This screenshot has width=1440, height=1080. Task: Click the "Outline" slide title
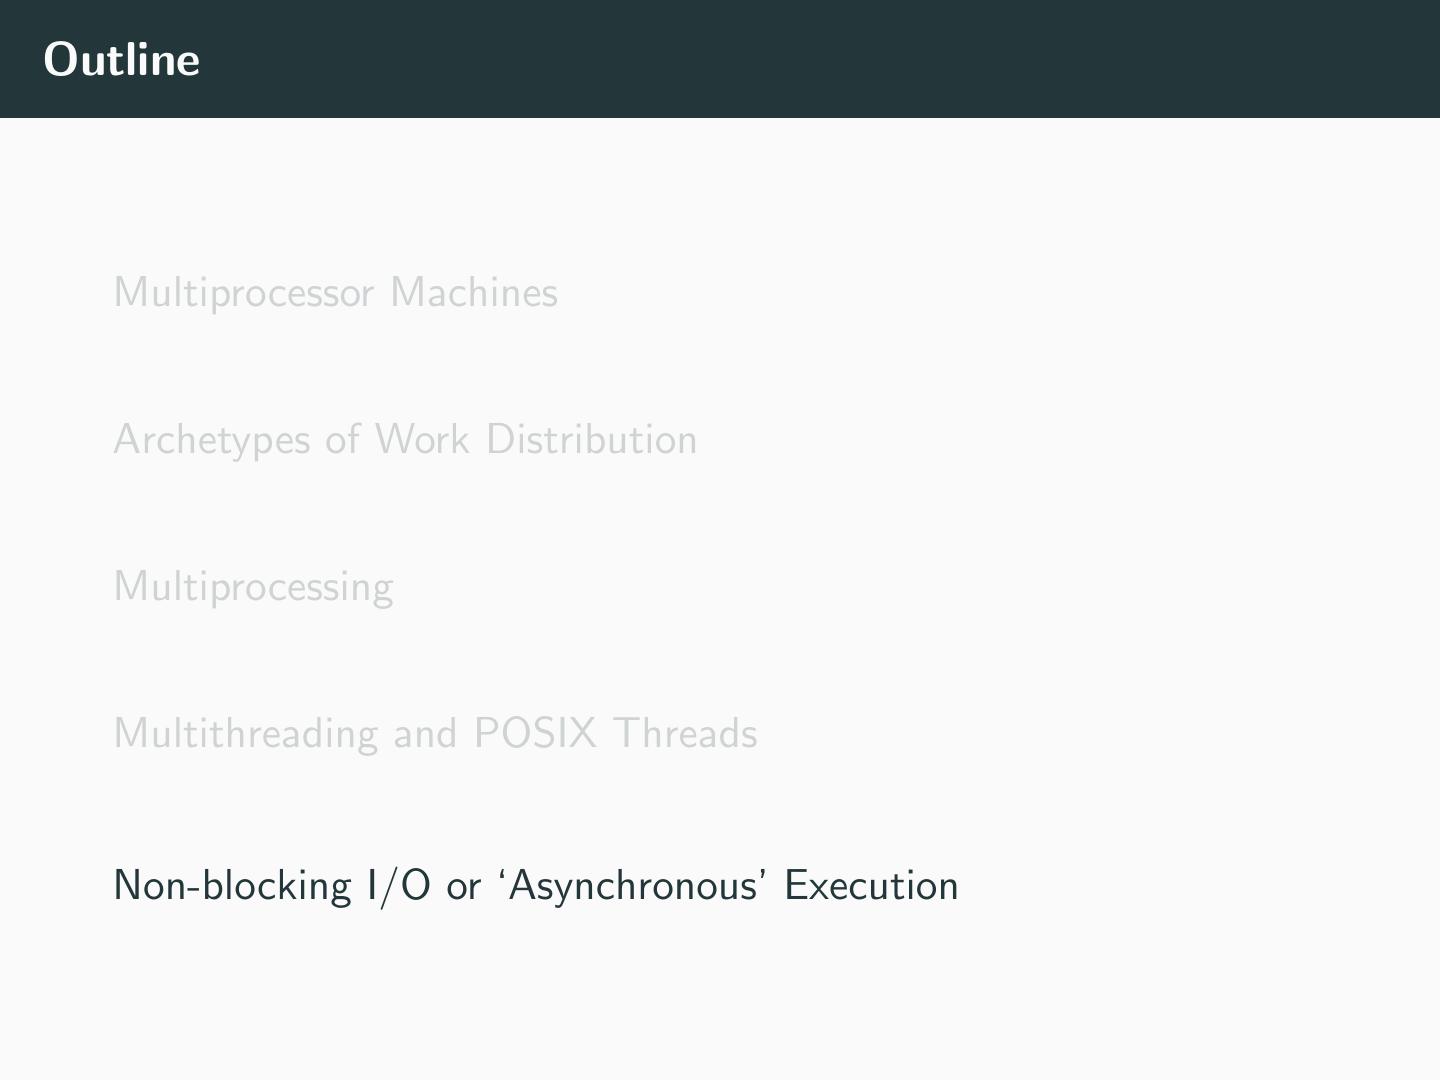(122, 60)
